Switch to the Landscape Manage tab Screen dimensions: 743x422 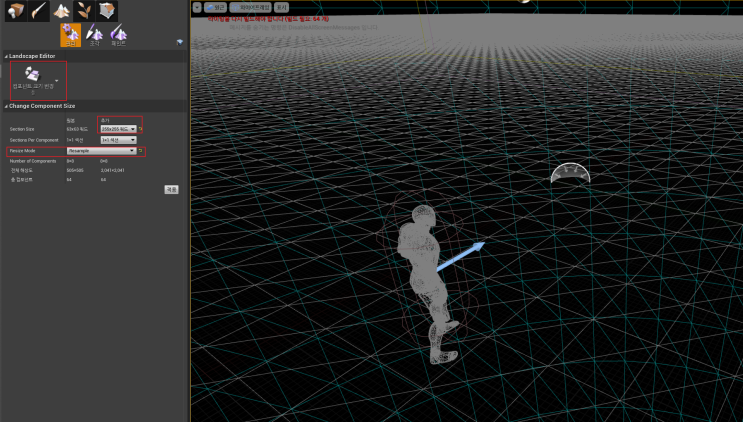[x=71, y=36]
